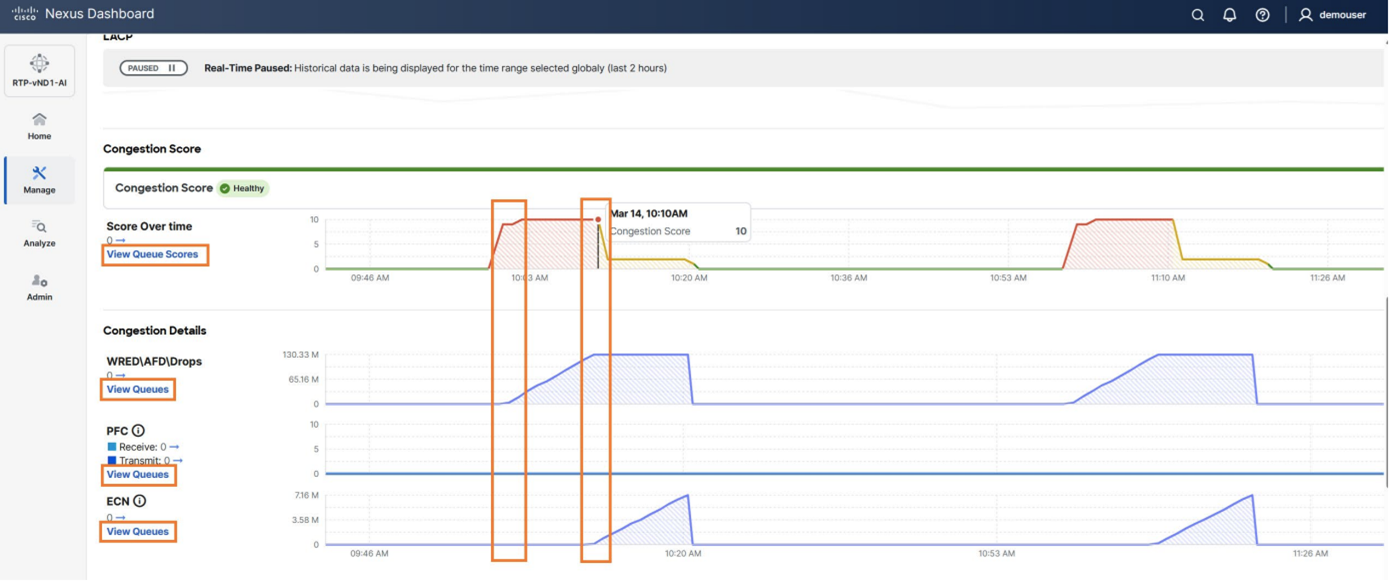
Task: Open the help question mark icon
Action: point(1263,15)
